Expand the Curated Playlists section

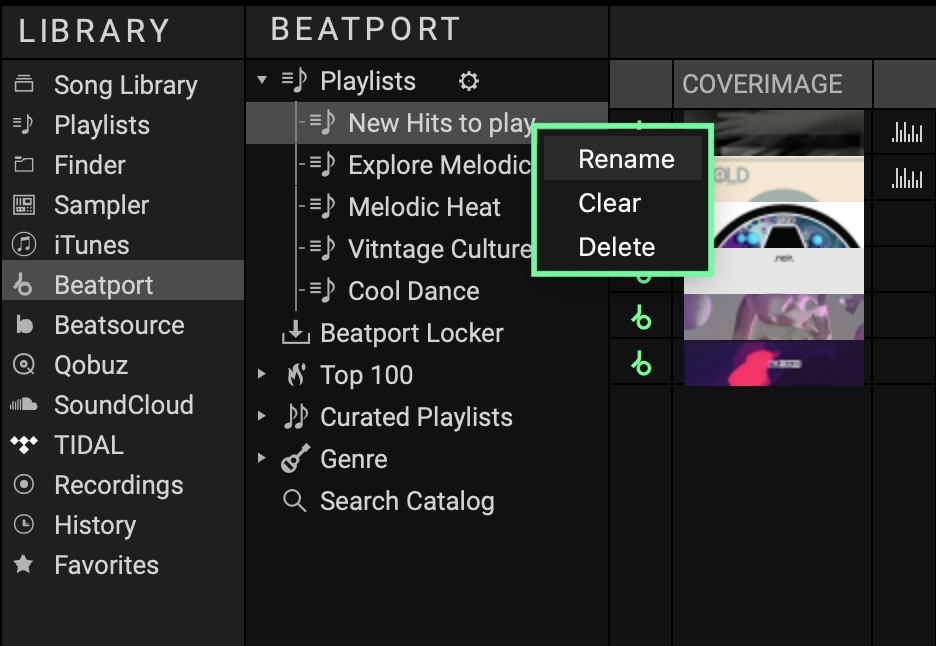(262, 417)
